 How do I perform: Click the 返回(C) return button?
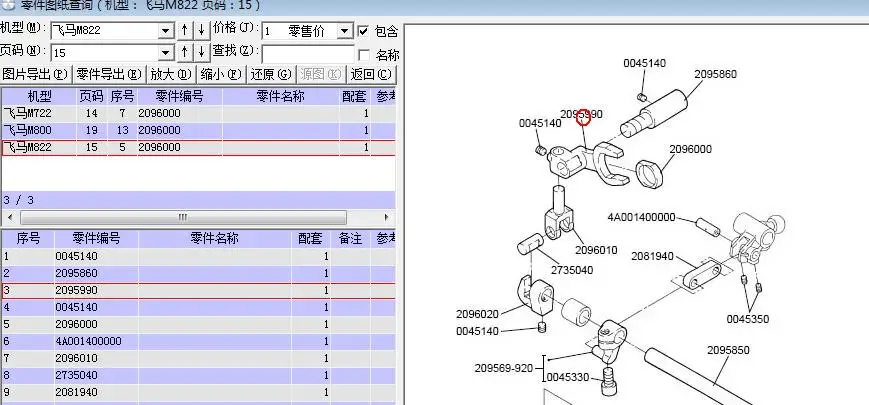(371, 74)
